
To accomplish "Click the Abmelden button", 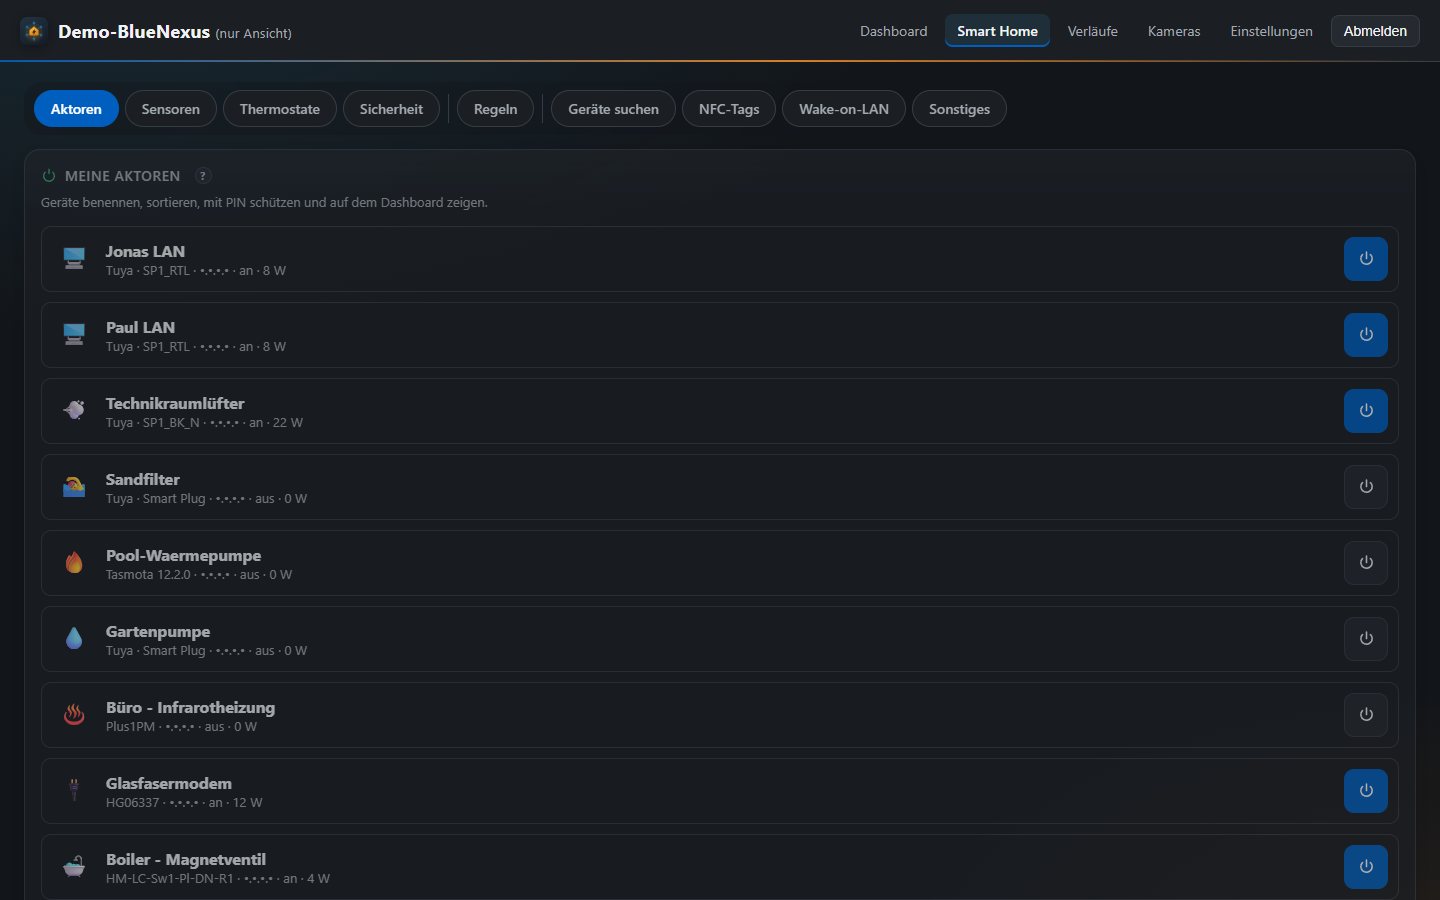I will [1375, 31].
